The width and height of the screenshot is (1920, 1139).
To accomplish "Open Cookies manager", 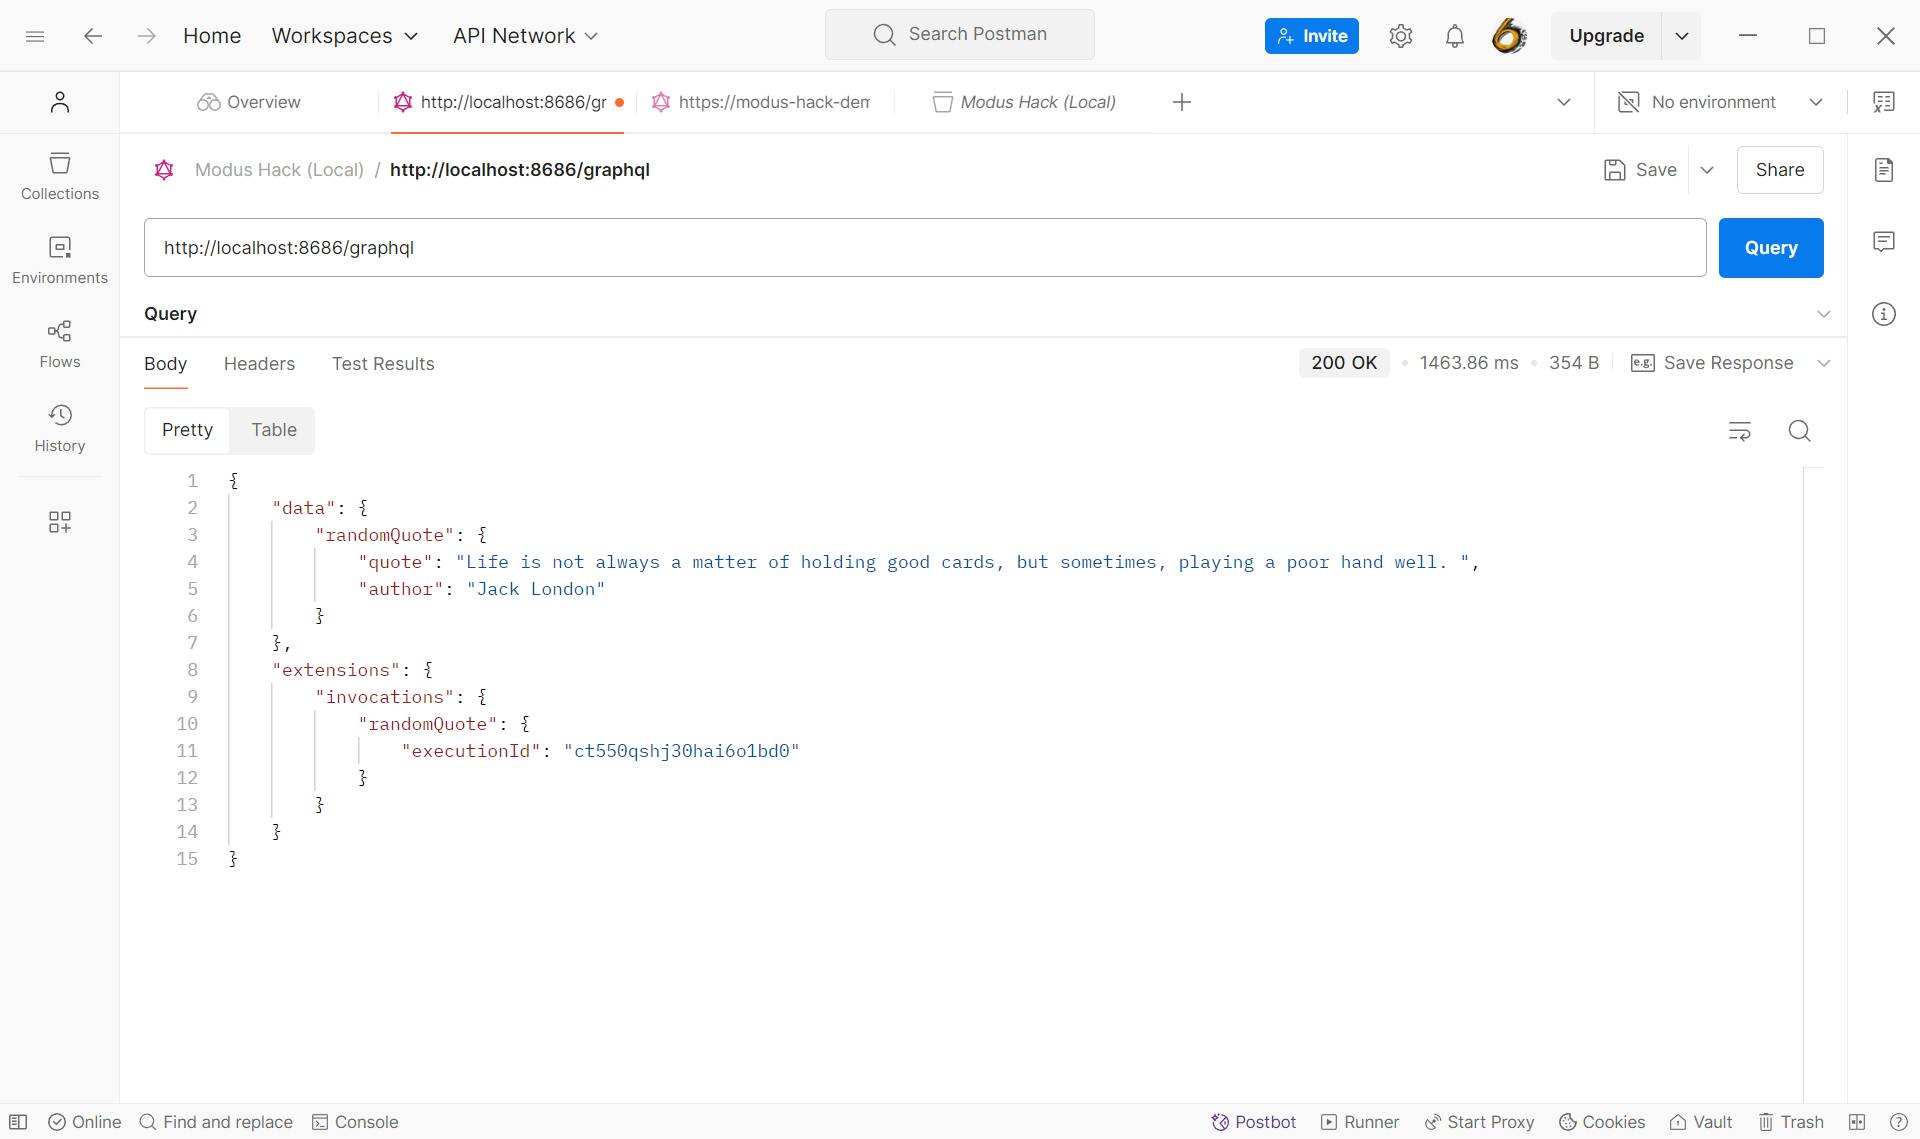I will (1602, 1122).
